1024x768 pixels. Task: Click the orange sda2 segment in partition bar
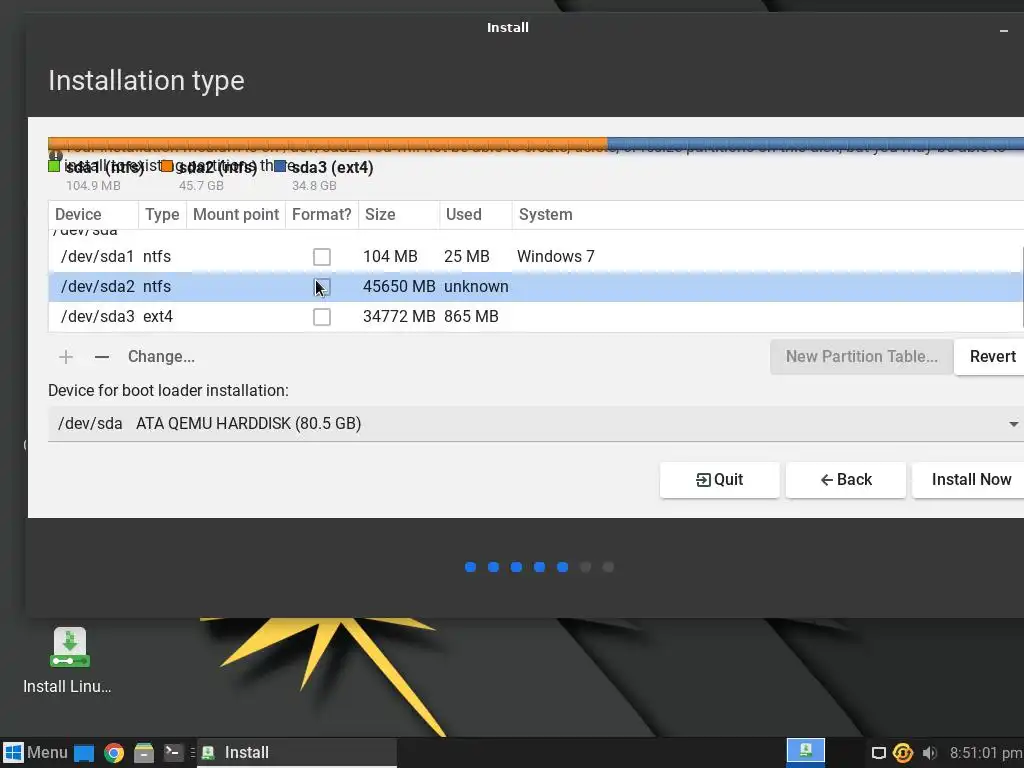(328, 145)
